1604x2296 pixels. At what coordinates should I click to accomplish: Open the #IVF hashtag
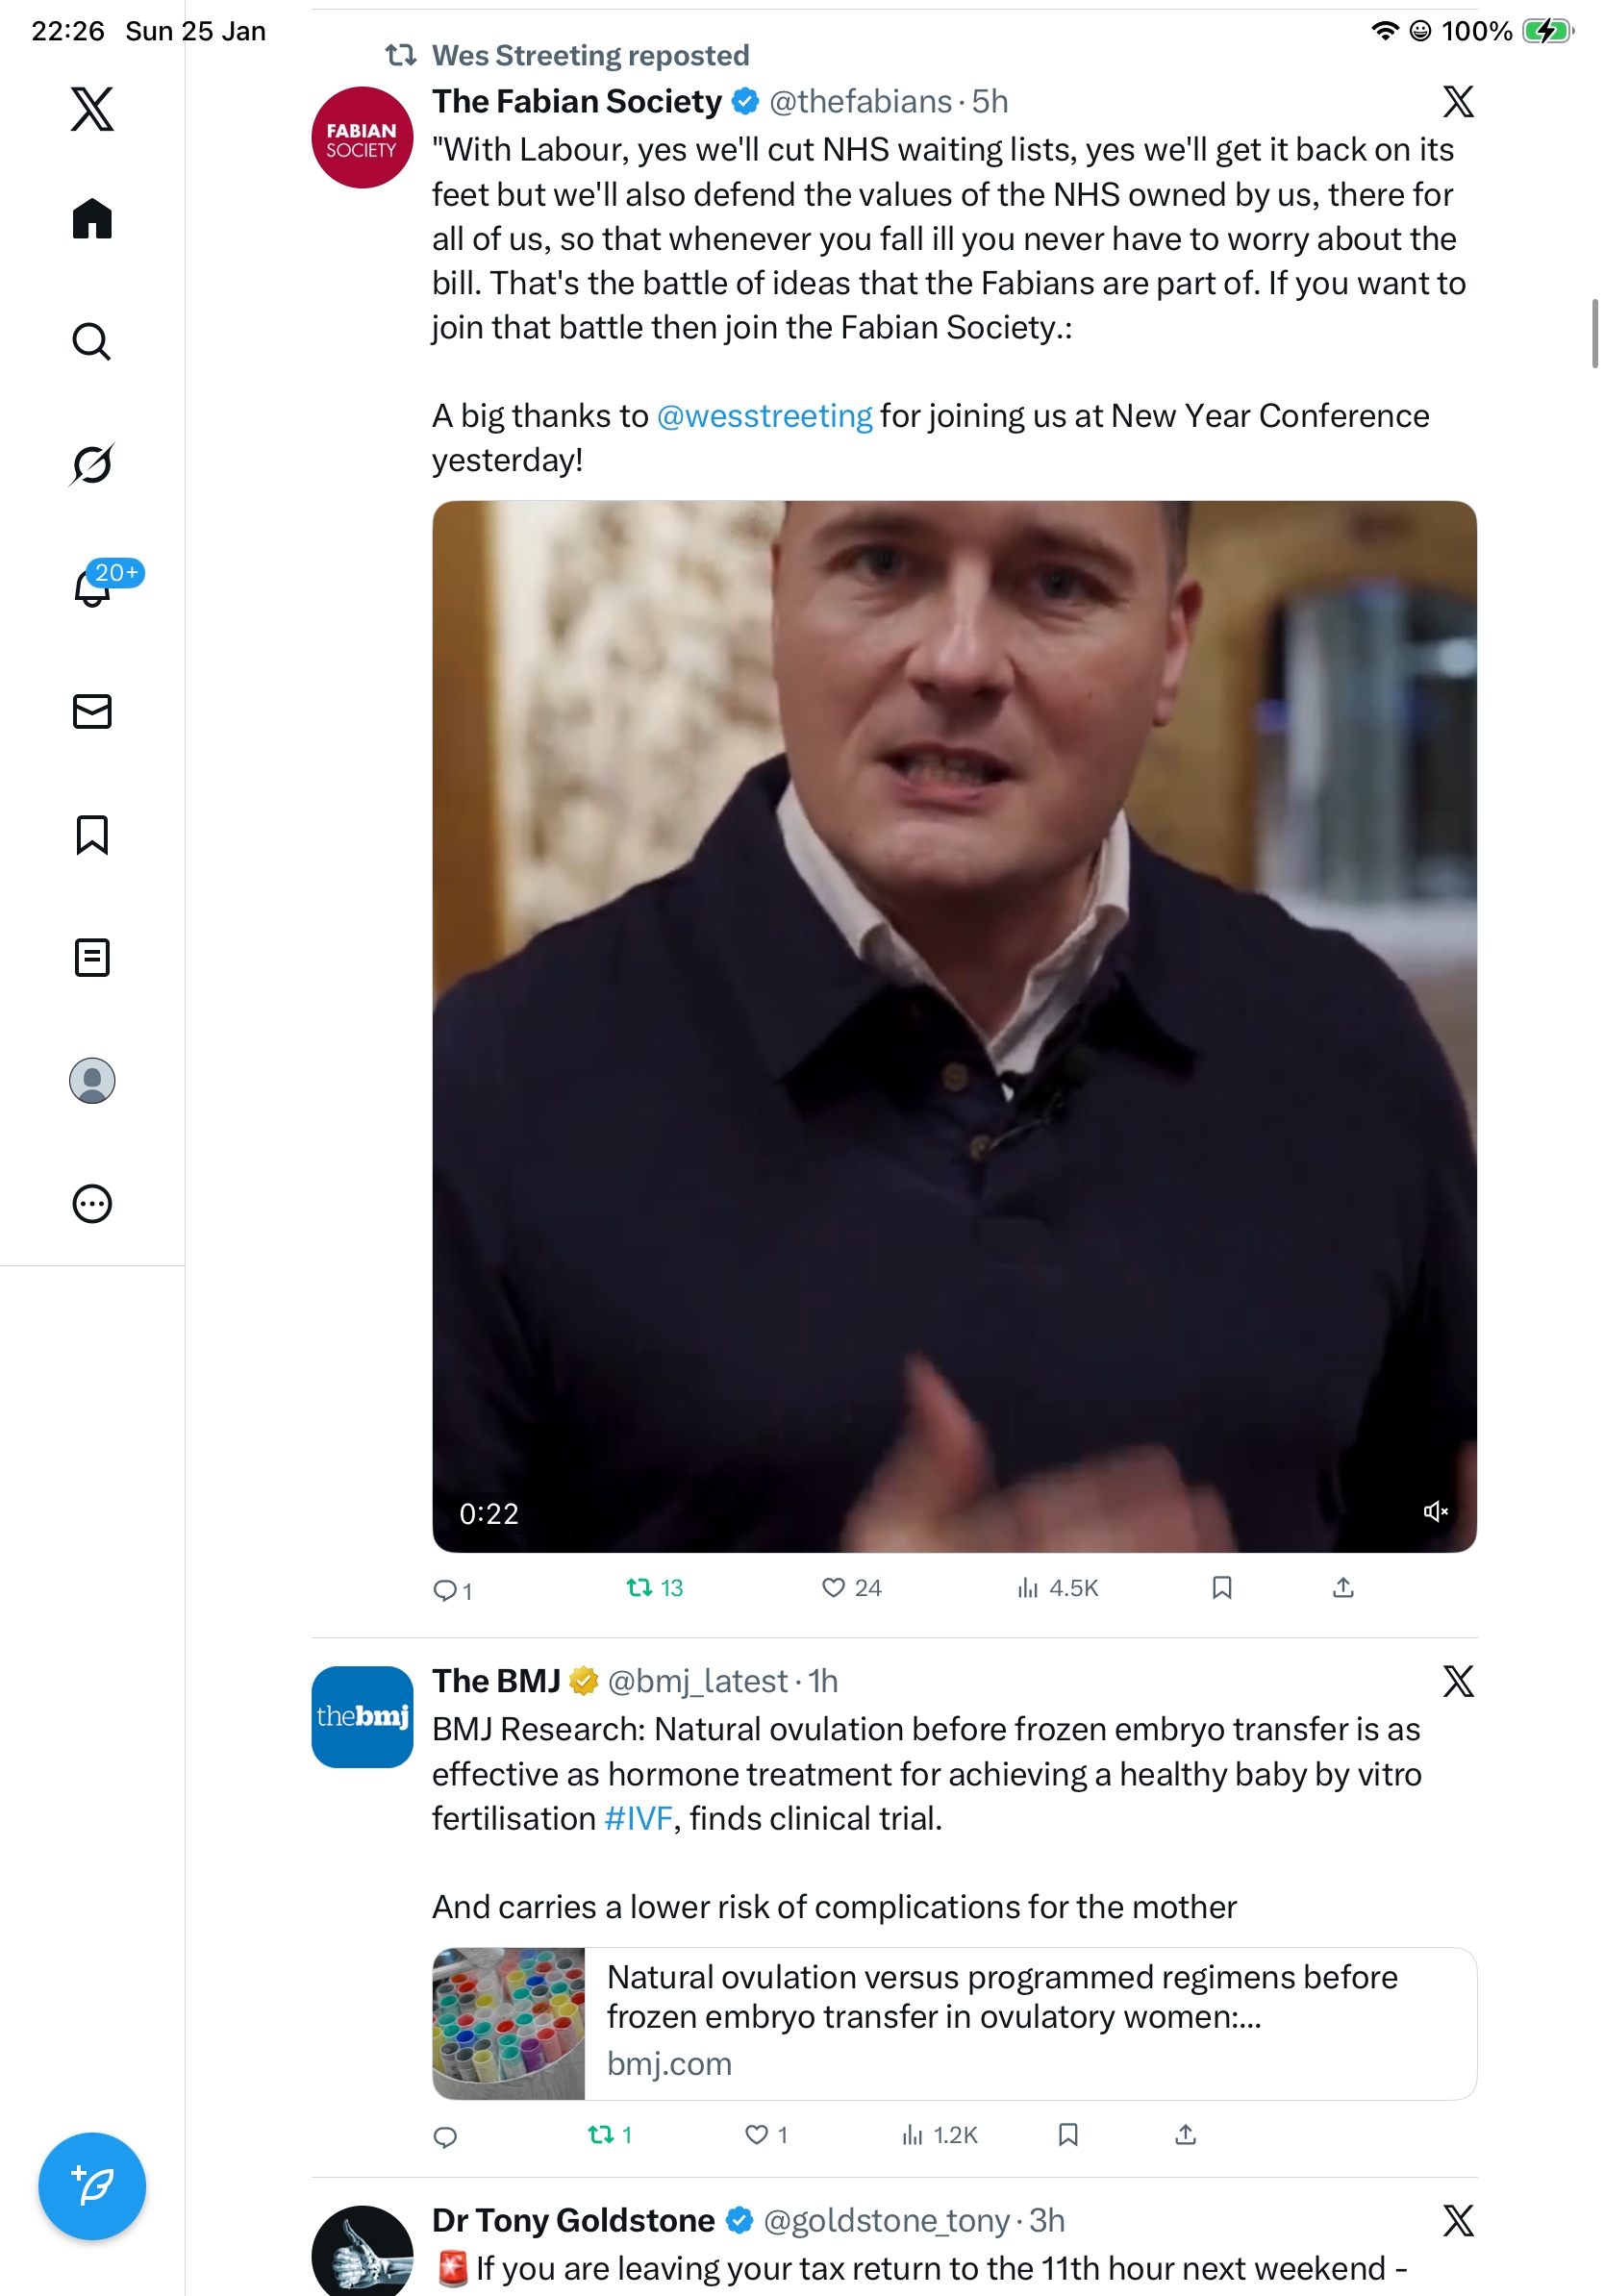click(x=638, y=1818)
